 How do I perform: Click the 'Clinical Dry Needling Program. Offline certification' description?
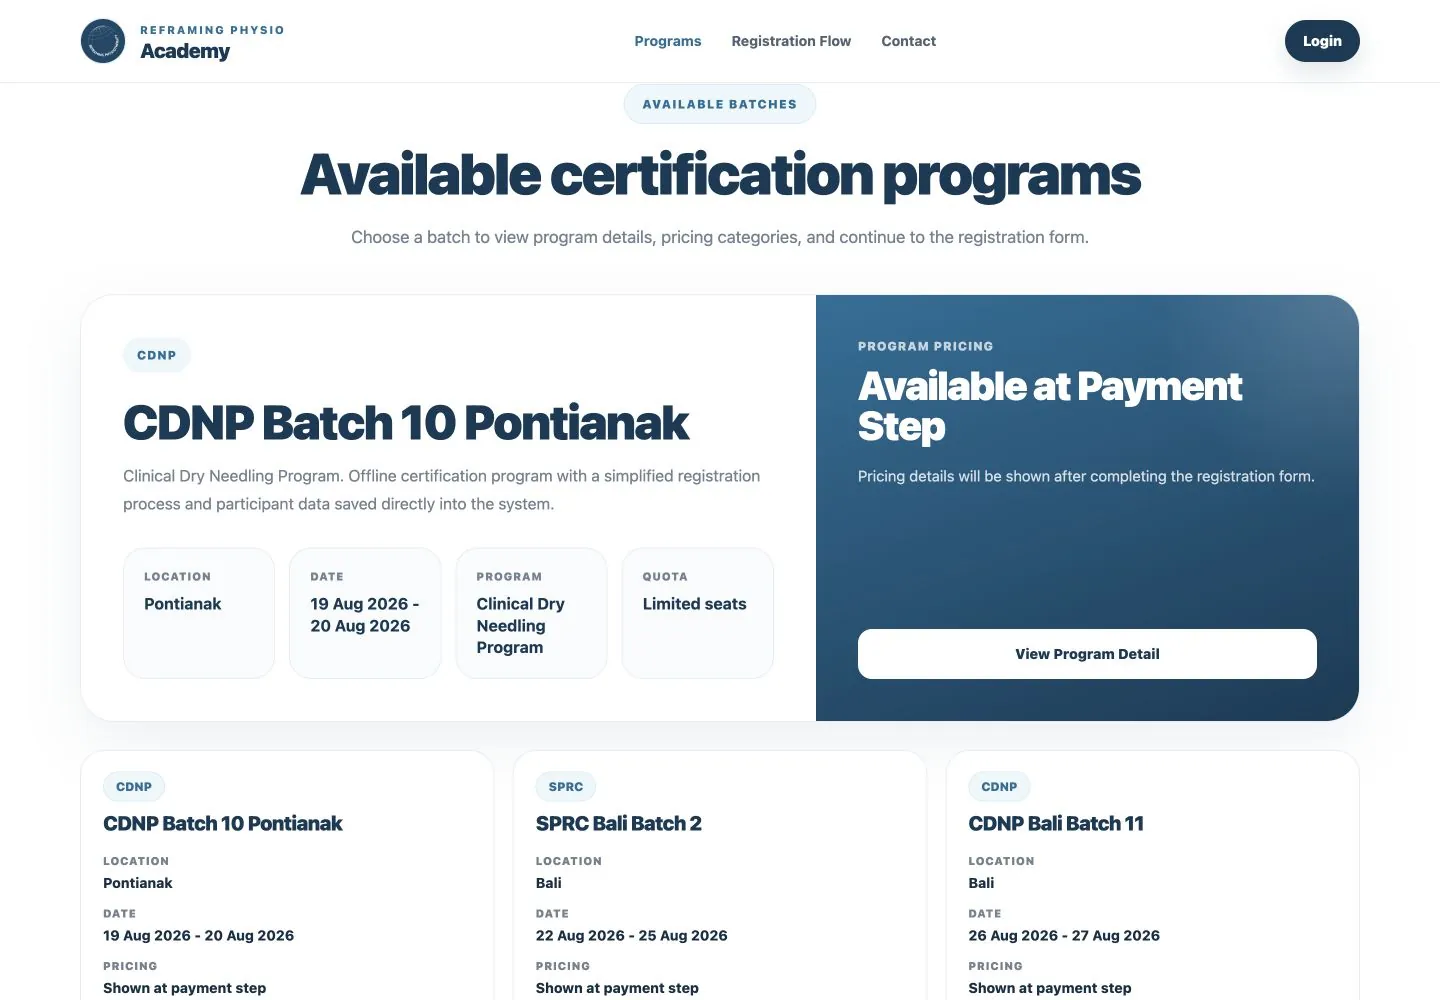click(x=441, y=490)
